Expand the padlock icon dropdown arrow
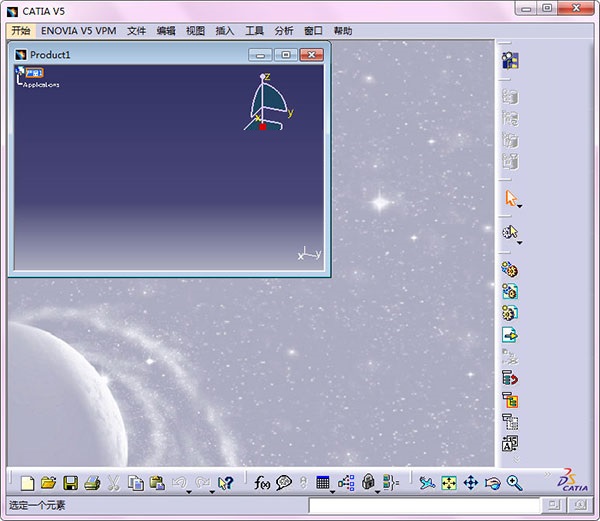The width and height of the screenshot is (600, 521). point(377,492)
